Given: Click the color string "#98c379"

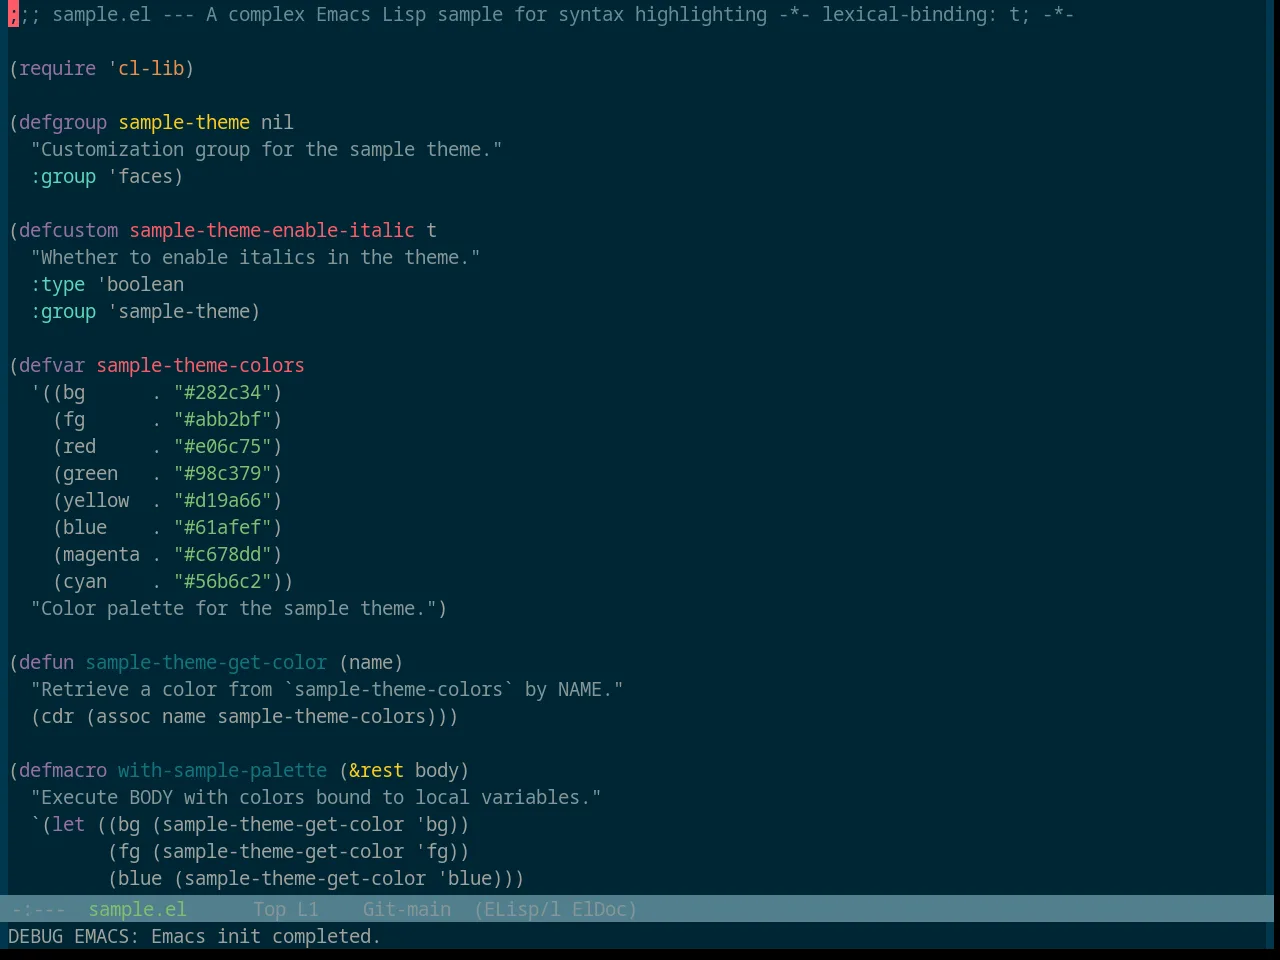Looking at the screenshot, I should click(x=222, y=473).
